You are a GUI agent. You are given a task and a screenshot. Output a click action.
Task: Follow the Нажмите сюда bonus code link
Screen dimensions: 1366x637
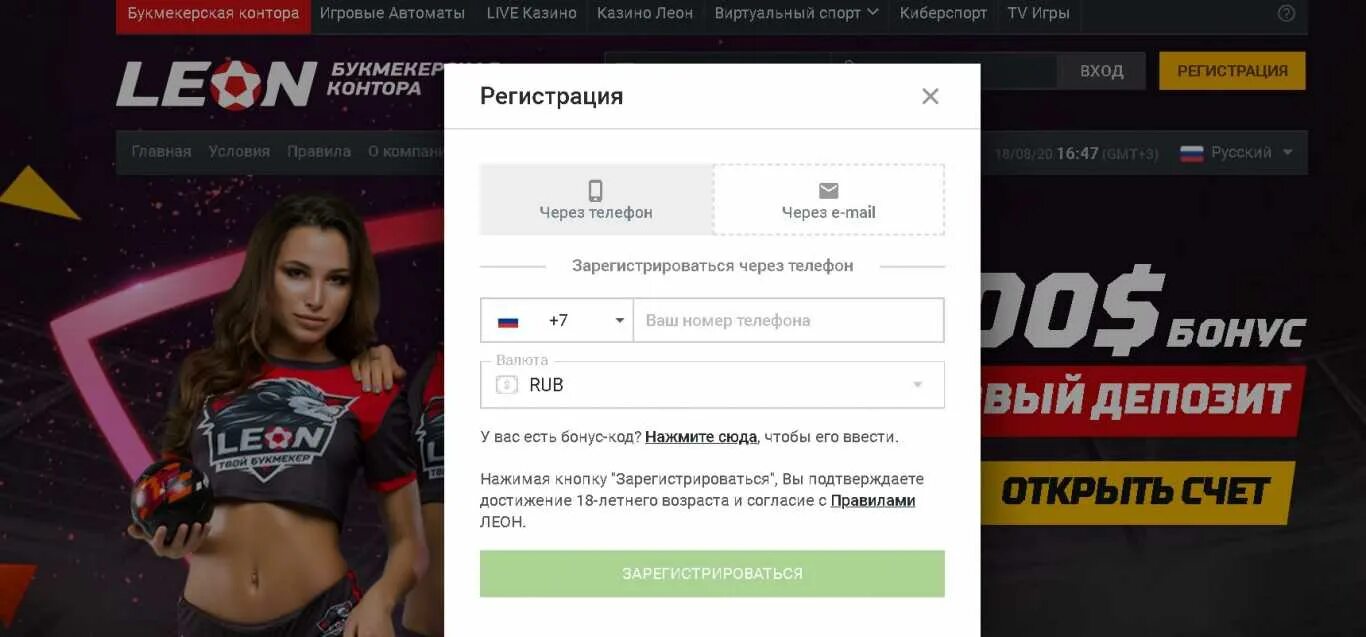701,437
